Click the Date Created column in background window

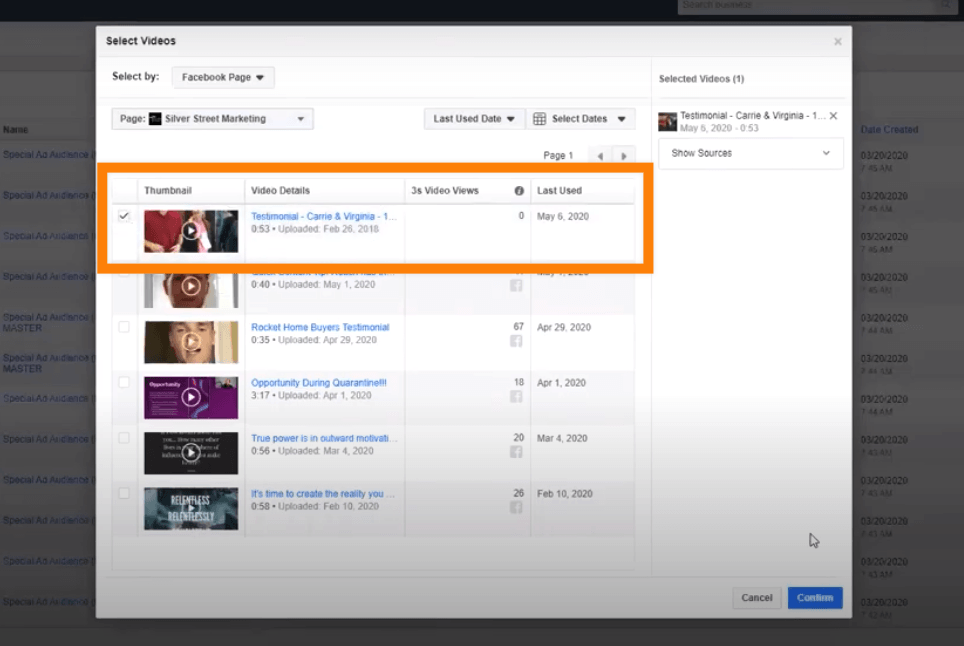pos(889,130)
